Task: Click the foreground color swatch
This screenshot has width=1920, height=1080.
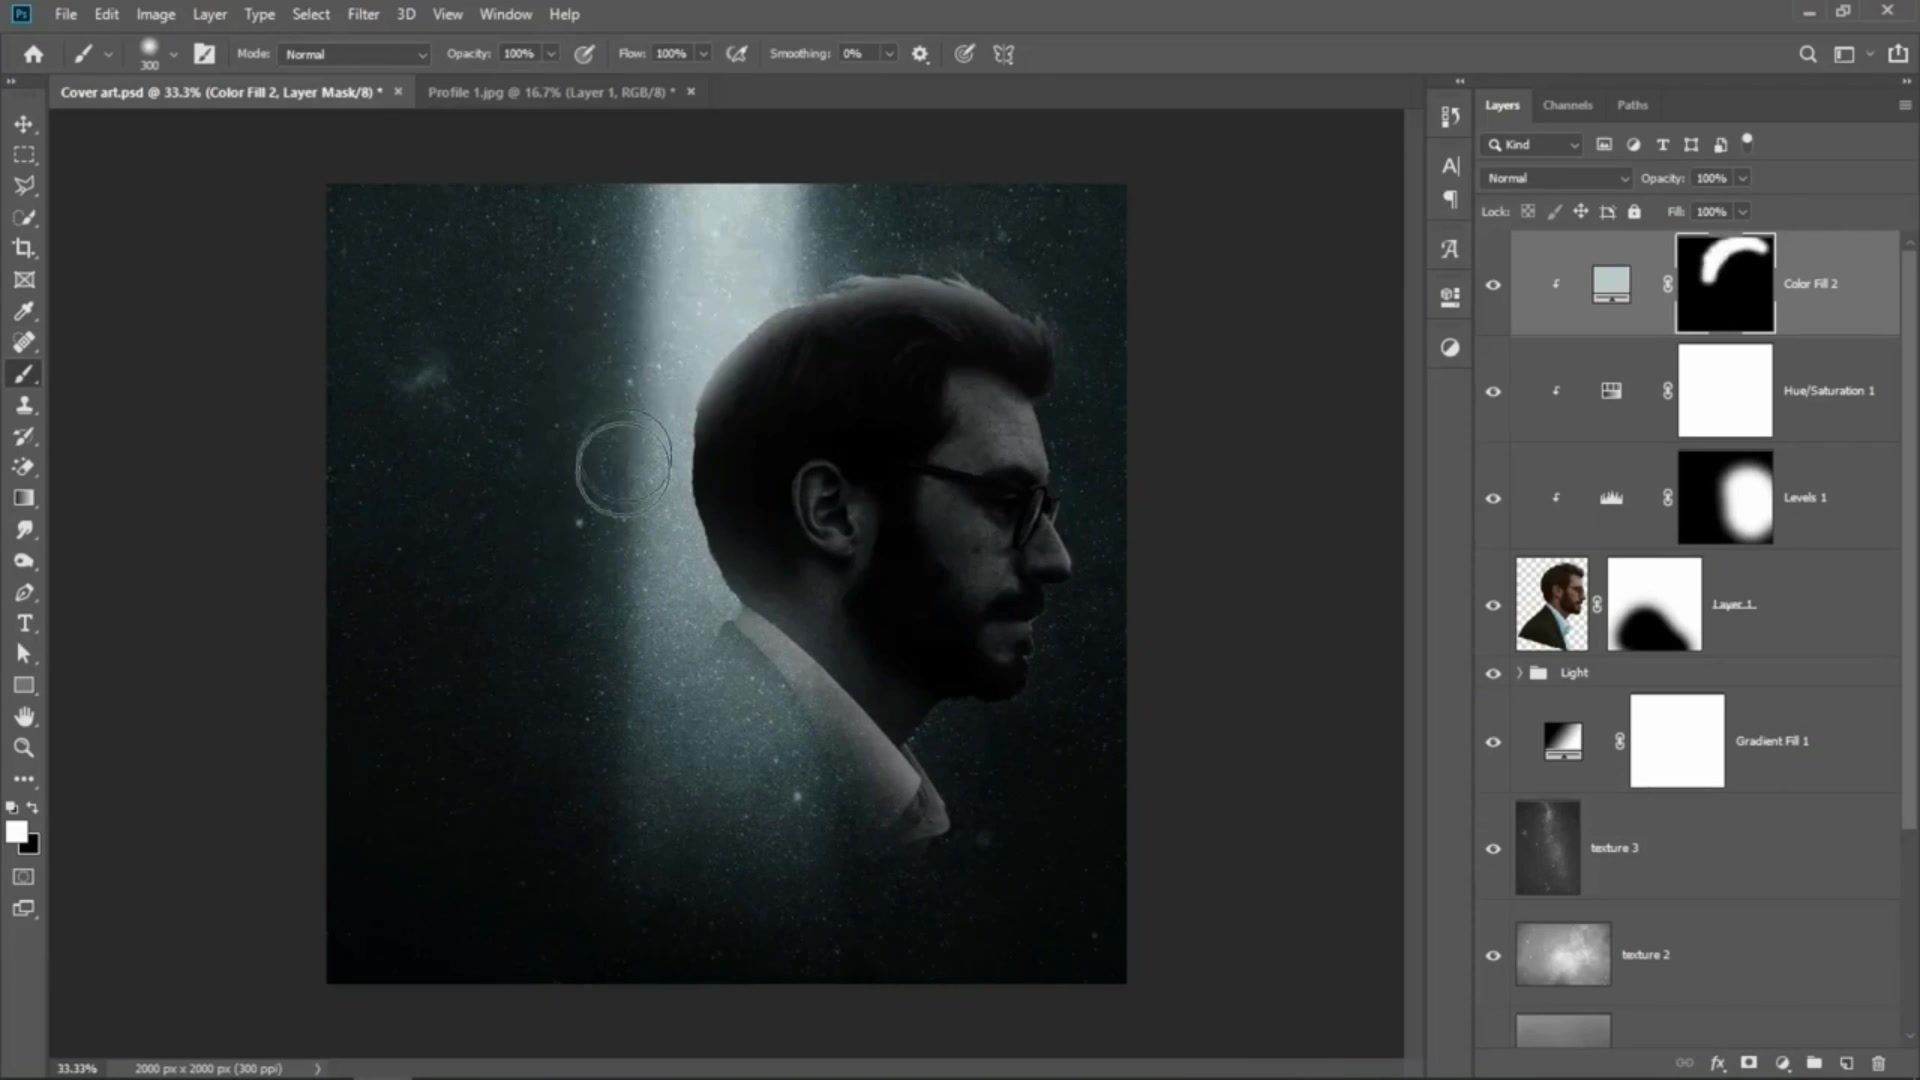Action: [x=16, y=832]
